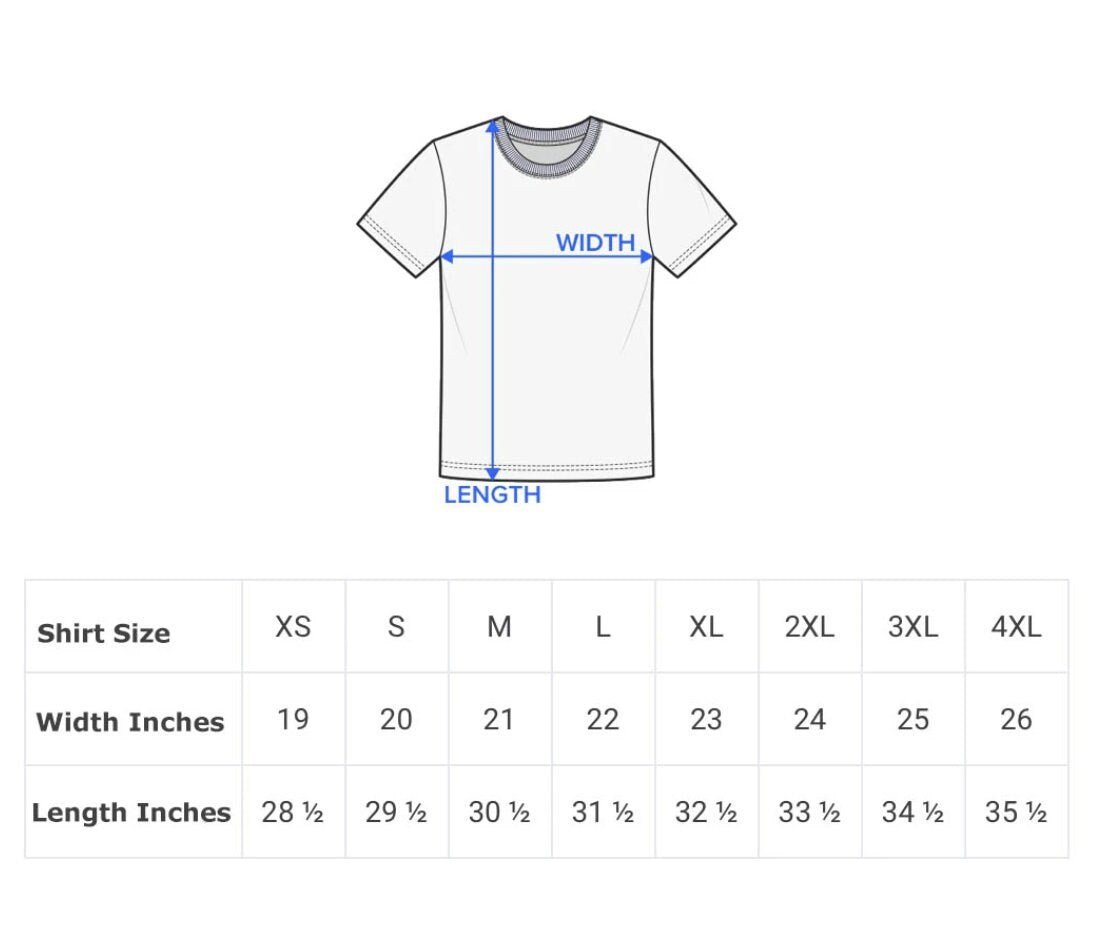Screen dimensions: 1100x938
Task: Click the 33 ½ length value
Action: click(x=809, y=812)
